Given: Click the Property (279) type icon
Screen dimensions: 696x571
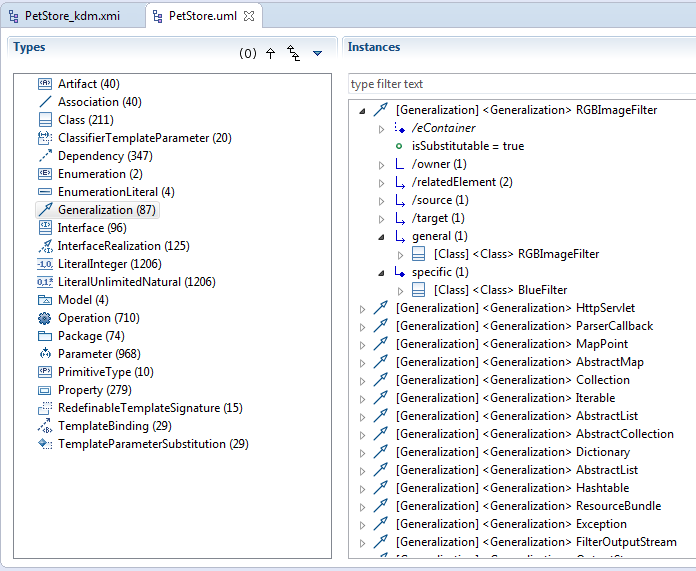Looking at the screenshot, I should 45,390.
